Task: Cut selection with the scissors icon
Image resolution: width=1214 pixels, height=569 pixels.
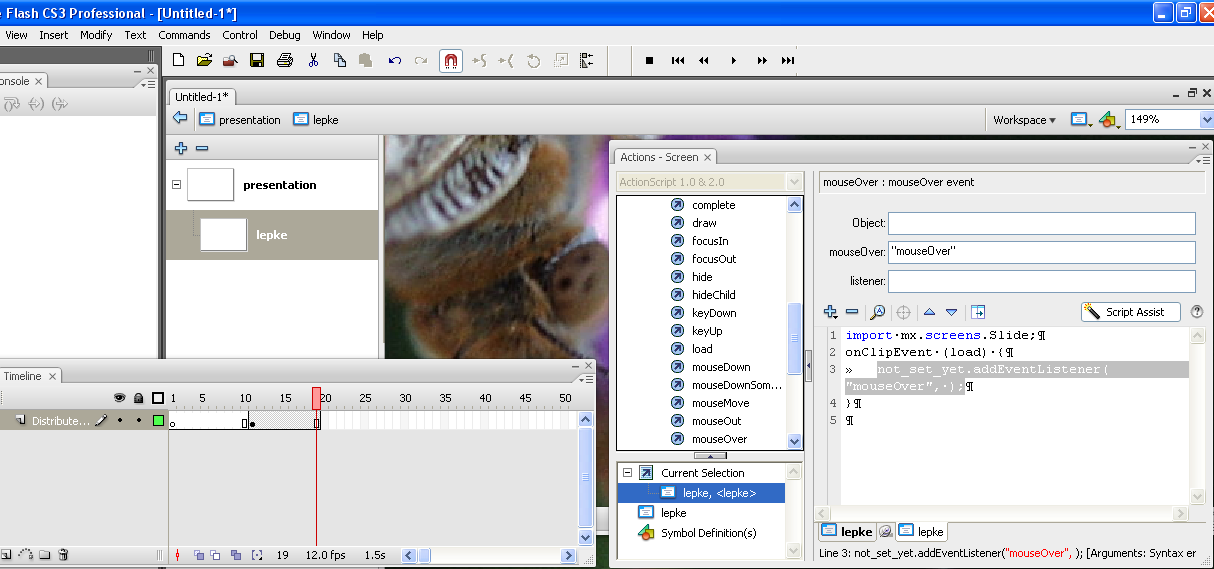Action: (x=313, y=60)
